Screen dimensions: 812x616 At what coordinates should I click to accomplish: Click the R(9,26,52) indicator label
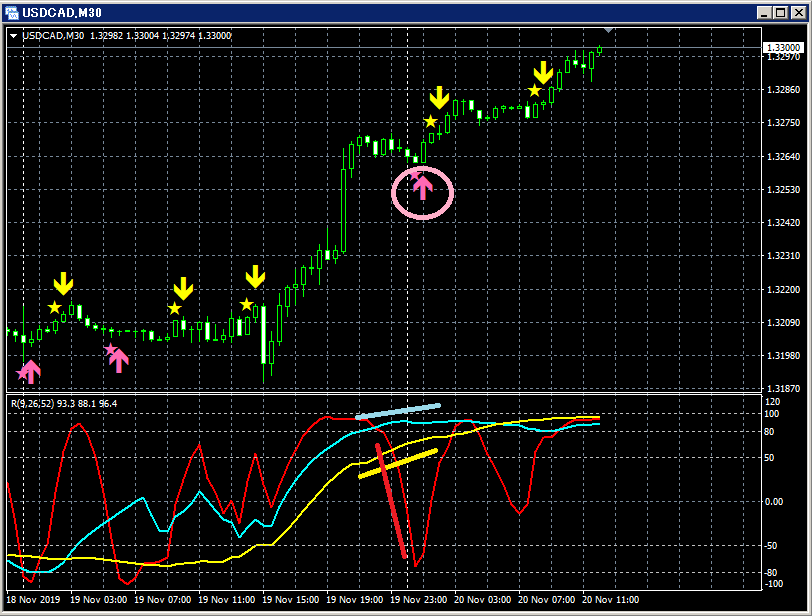coord(32,403)
